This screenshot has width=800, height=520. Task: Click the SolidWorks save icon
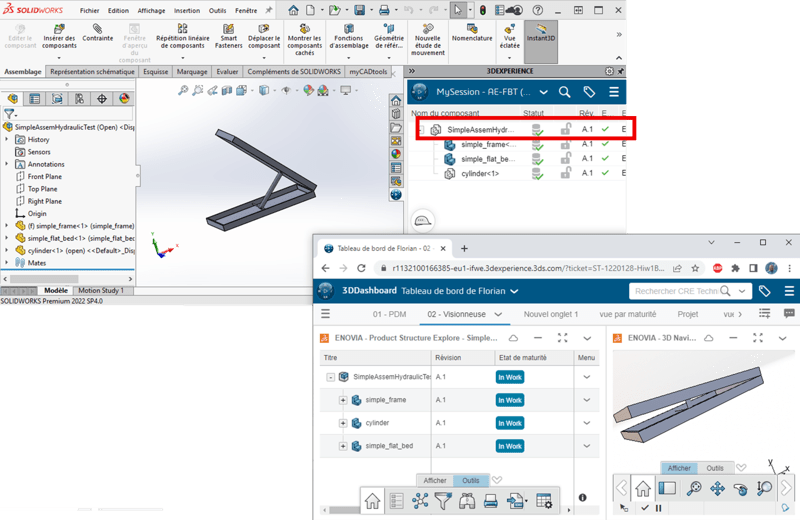[x=360, y=10]
